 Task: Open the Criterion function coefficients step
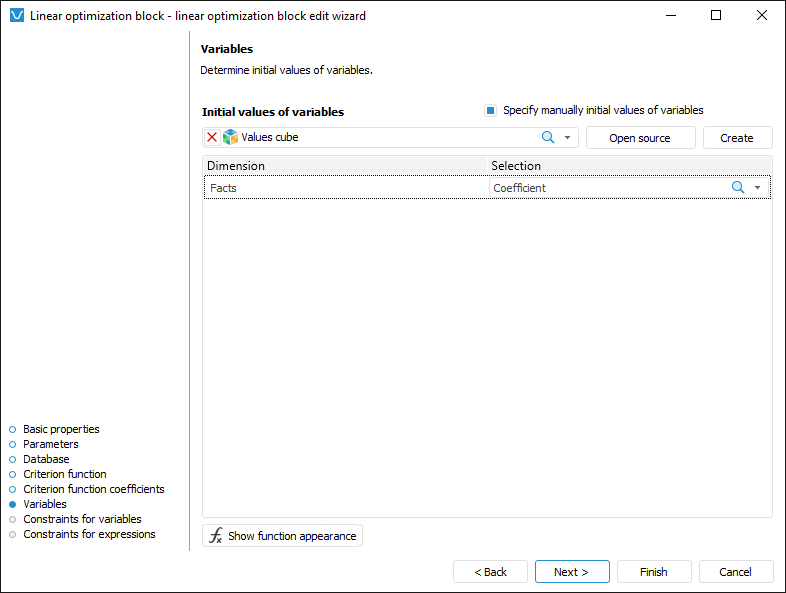(x=93, y=489)
